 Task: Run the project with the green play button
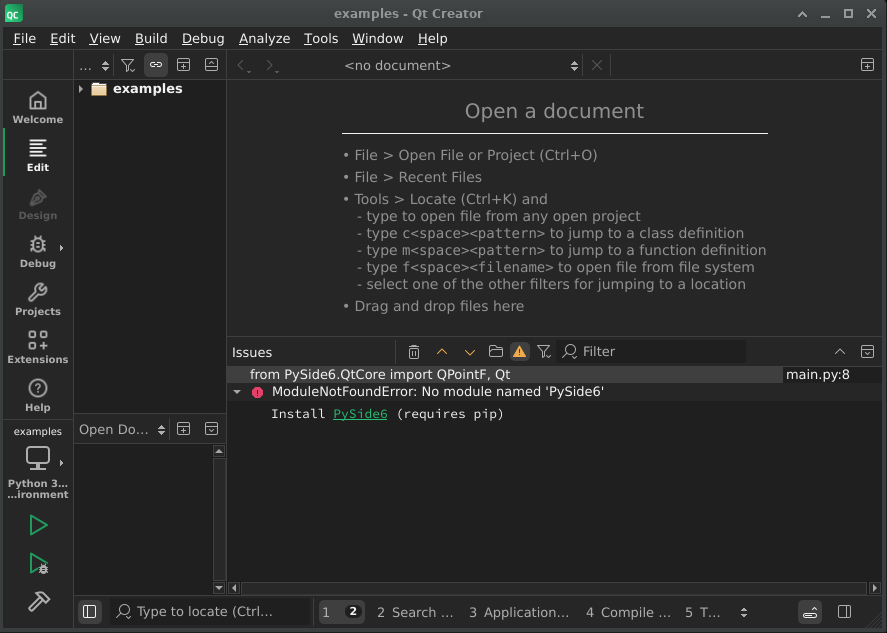[38, 526]
